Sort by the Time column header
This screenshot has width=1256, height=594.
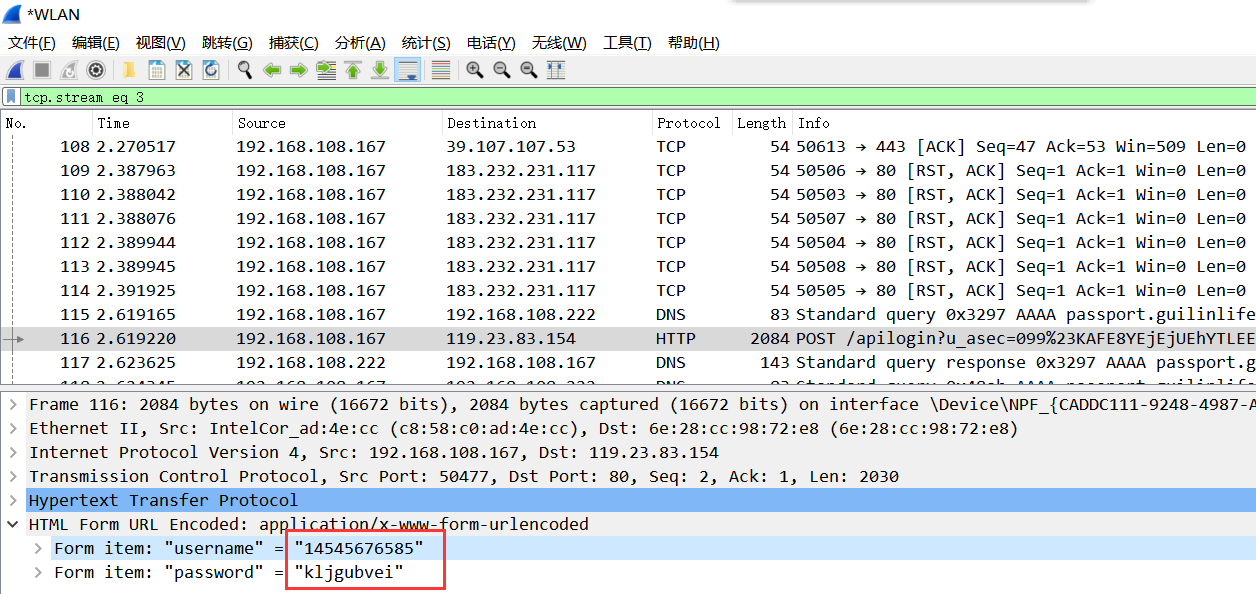point(162,123)
